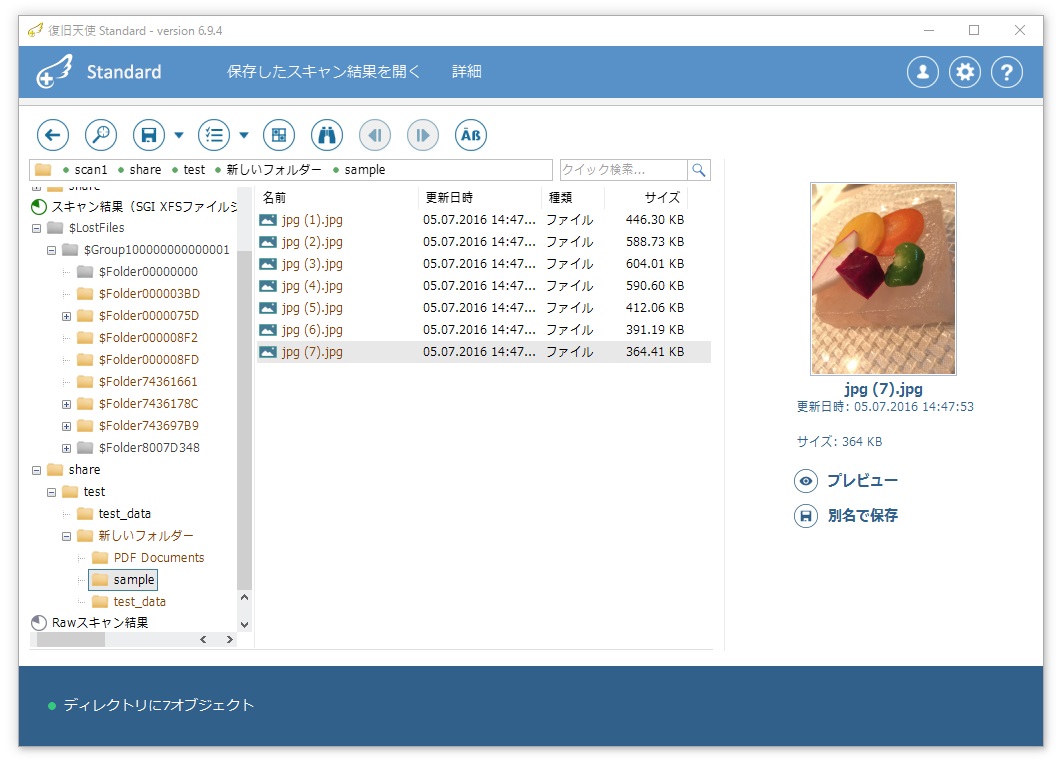Image resolution: width=1059 pixels, height=765 pixels.
Task: Expand the $Folder743697B9 node
Action: tap(66, 426)
